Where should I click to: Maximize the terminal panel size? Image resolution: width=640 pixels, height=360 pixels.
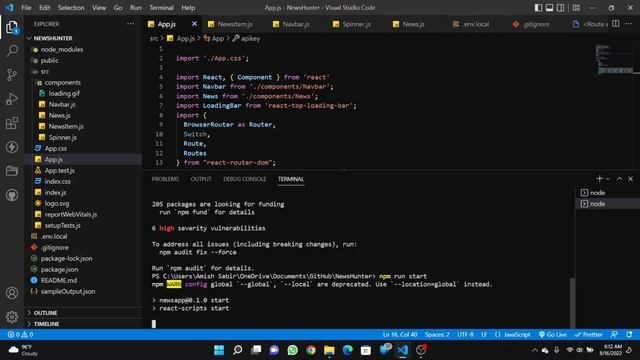(x=619, y=179)
